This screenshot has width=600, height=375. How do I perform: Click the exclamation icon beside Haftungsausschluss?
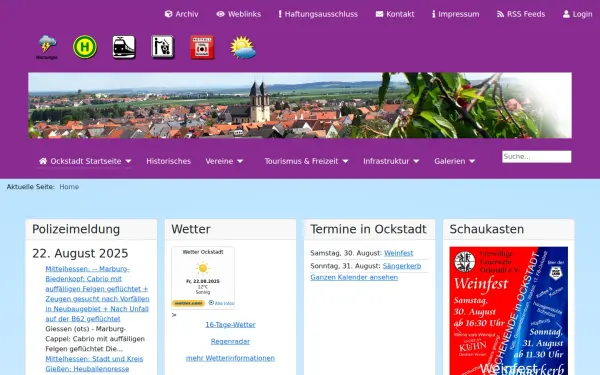(280, 14)
